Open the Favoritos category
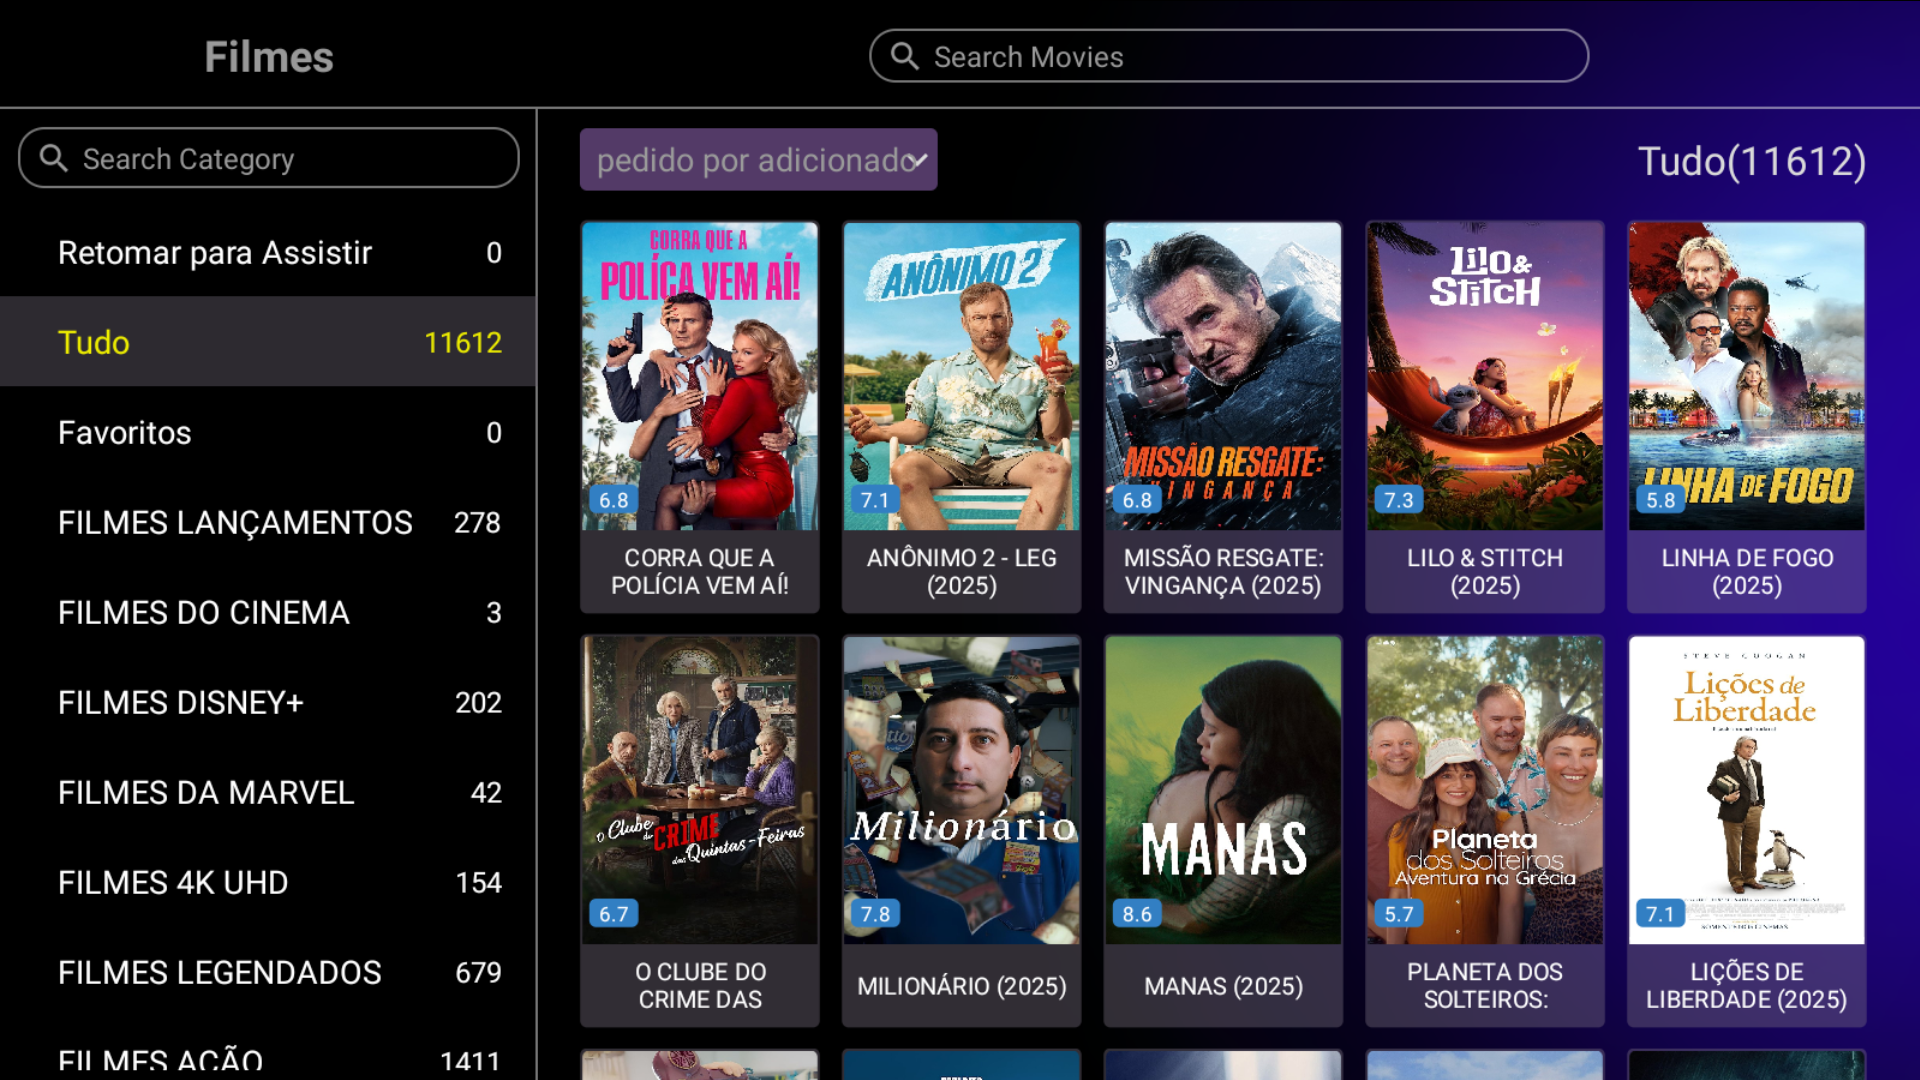Viewport: 1920px width, 1080px height. coord(268,432)
